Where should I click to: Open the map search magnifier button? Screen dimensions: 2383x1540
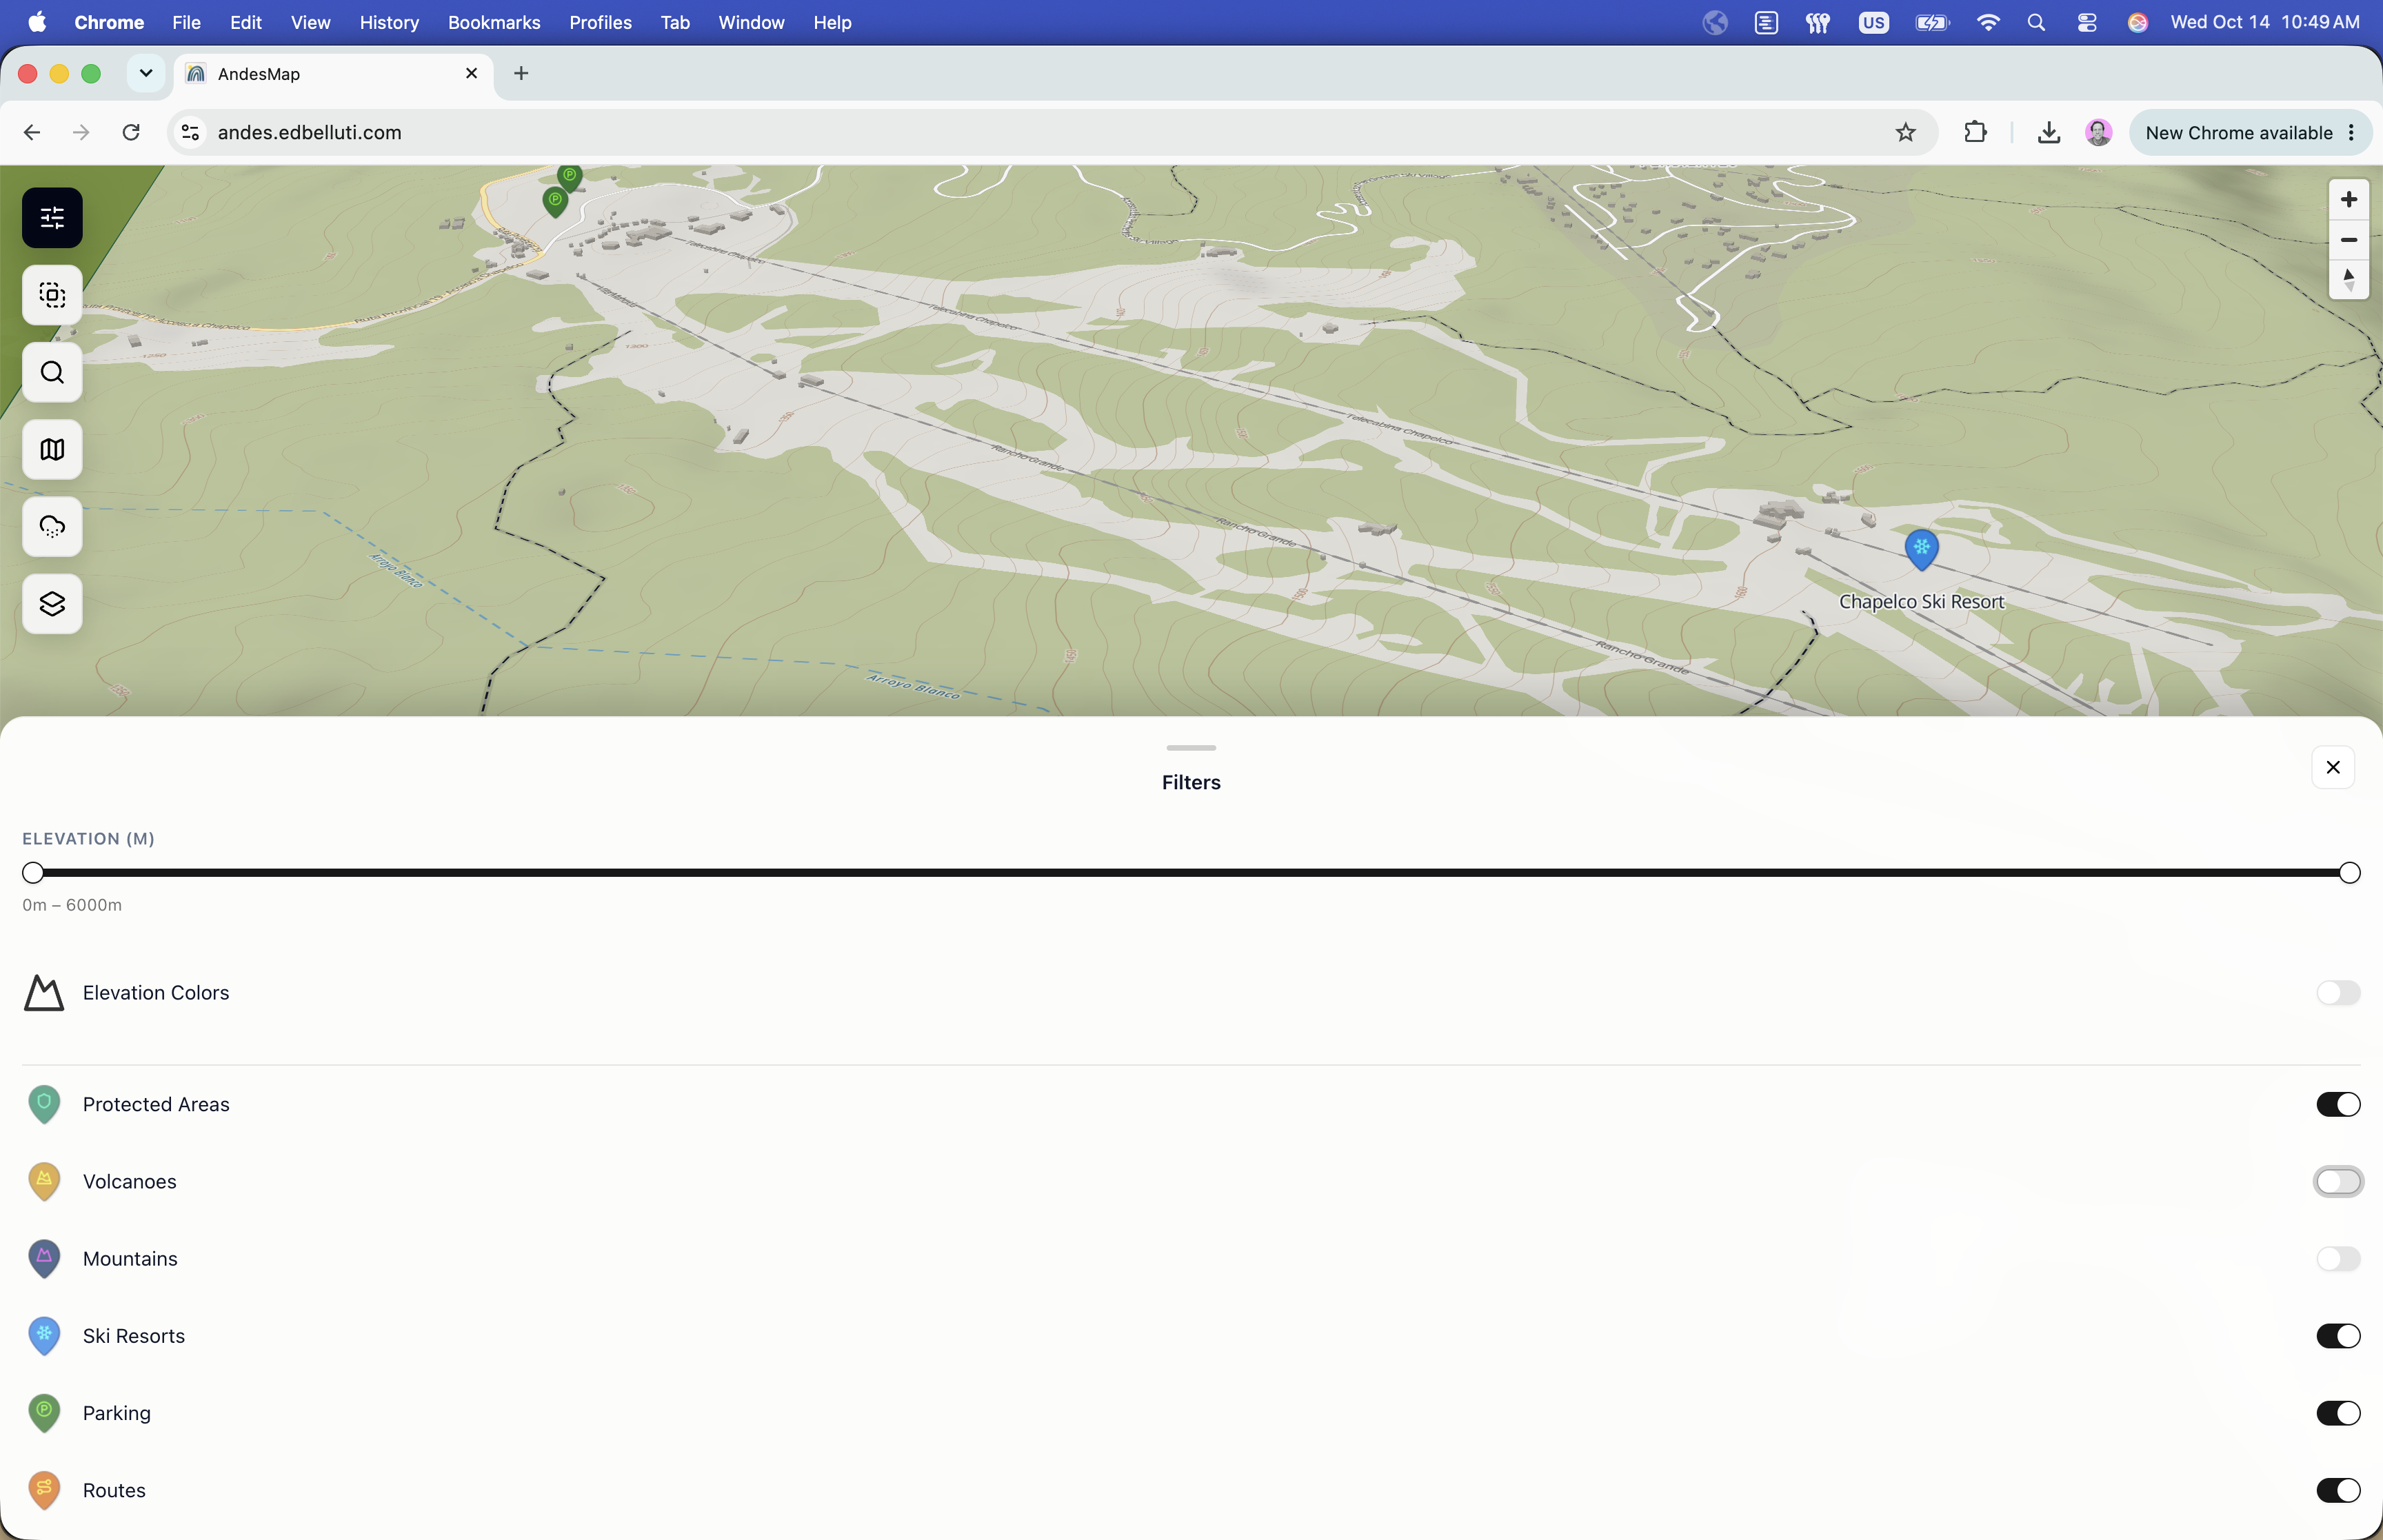[52, 372]
